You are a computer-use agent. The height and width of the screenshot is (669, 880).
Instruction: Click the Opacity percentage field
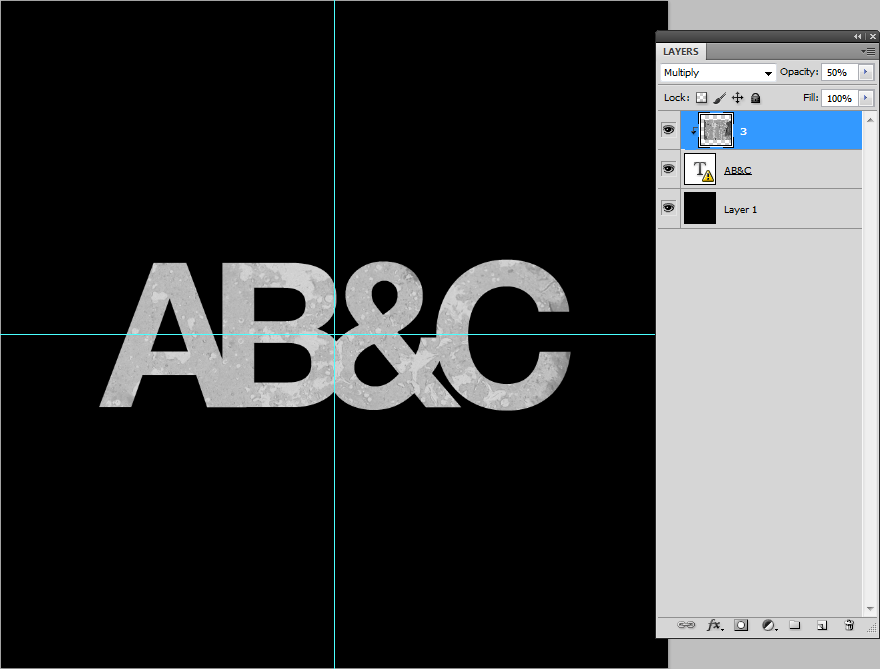838,73
